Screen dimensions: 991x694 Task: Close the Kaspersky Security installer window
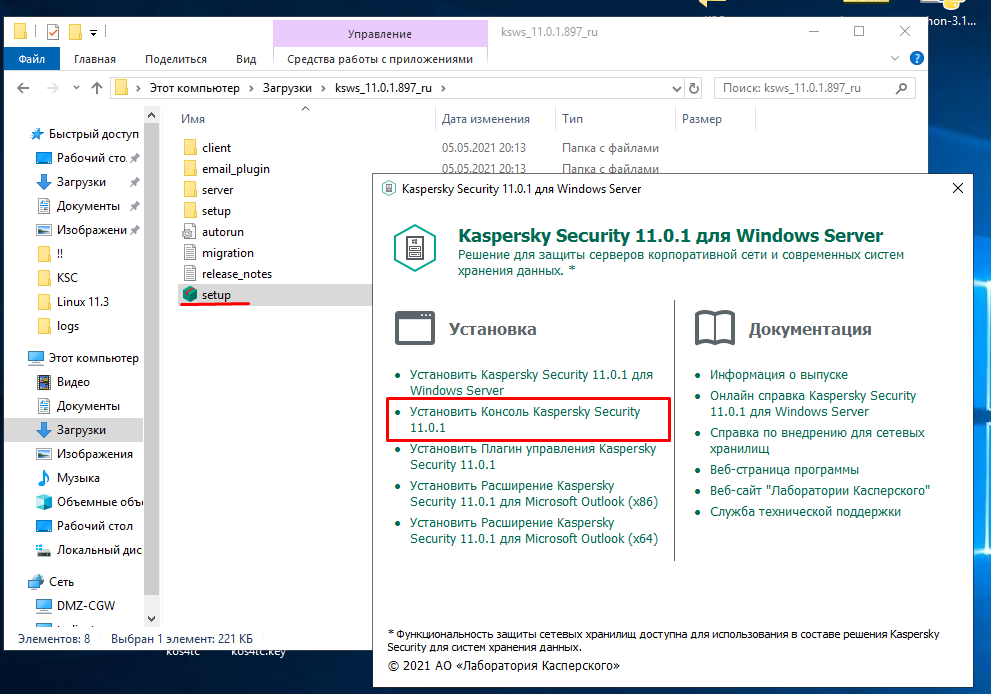point(958,188)
